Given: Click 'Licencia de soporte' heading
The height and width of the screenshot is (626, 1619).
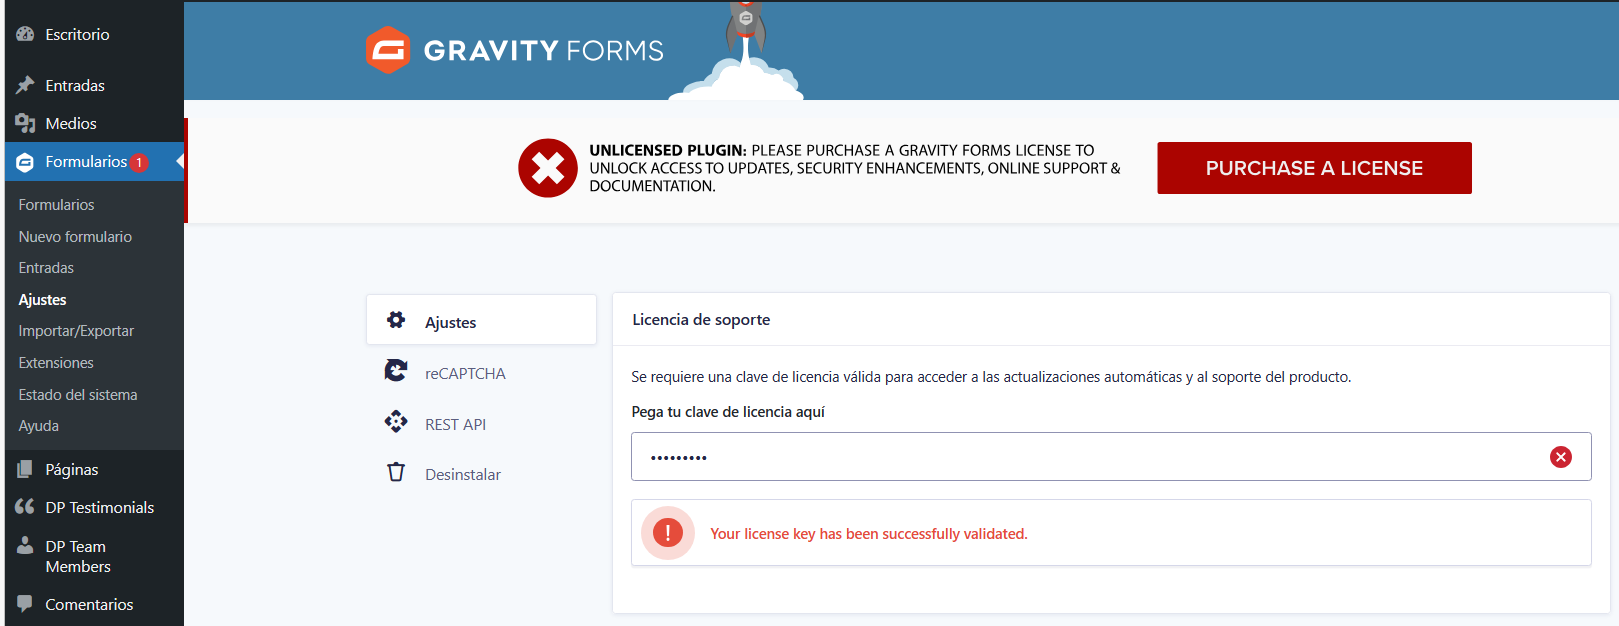Looking at the screenshot, I should (x=701, y=320).
